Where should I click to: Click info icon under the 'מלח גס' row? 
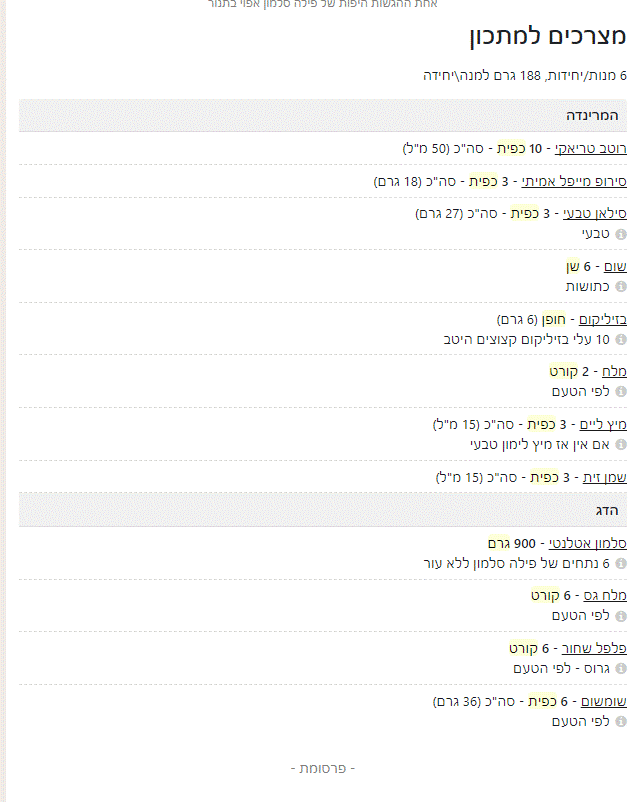click(x=621, y=616)
